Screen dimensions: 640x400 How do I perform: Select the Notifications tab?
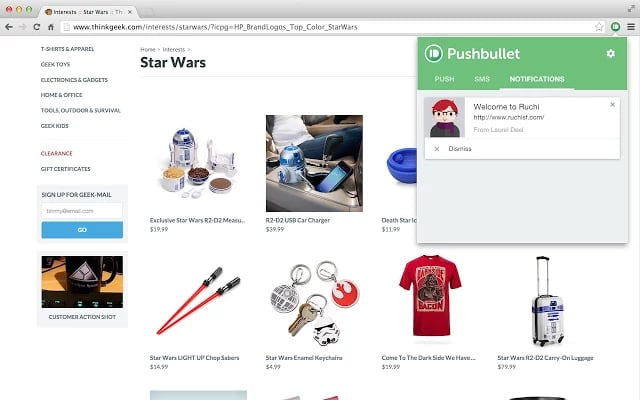(x=537, y=79)
